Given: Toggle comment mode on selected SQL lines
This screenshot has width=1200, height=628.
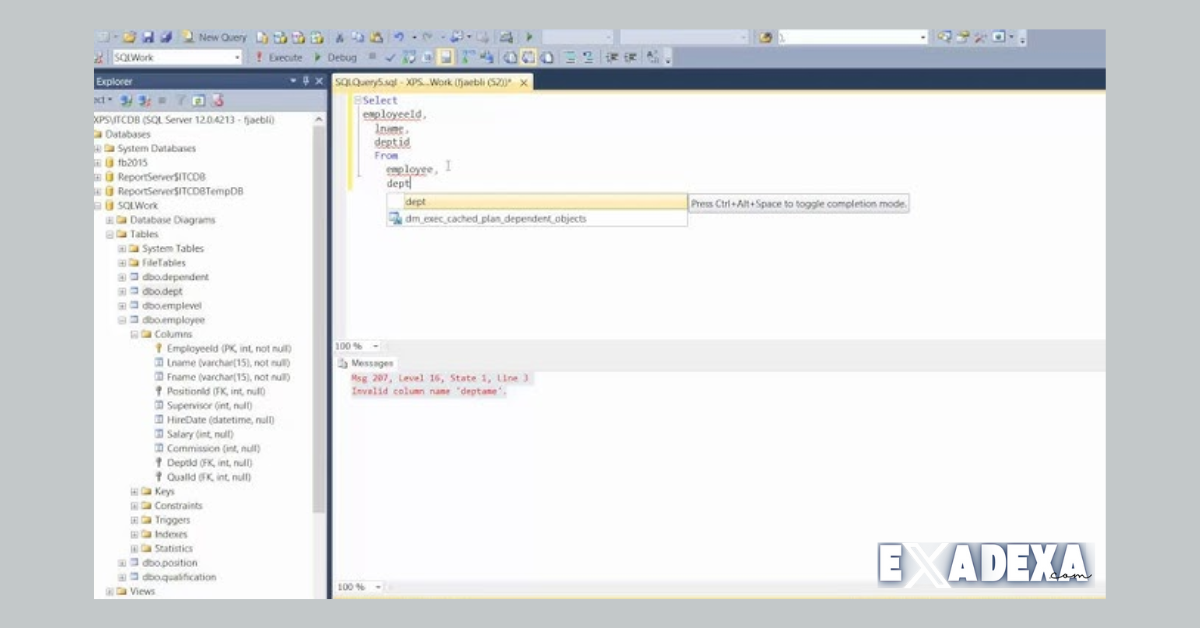Looking at the screenshot, I should tap(570, 57).
